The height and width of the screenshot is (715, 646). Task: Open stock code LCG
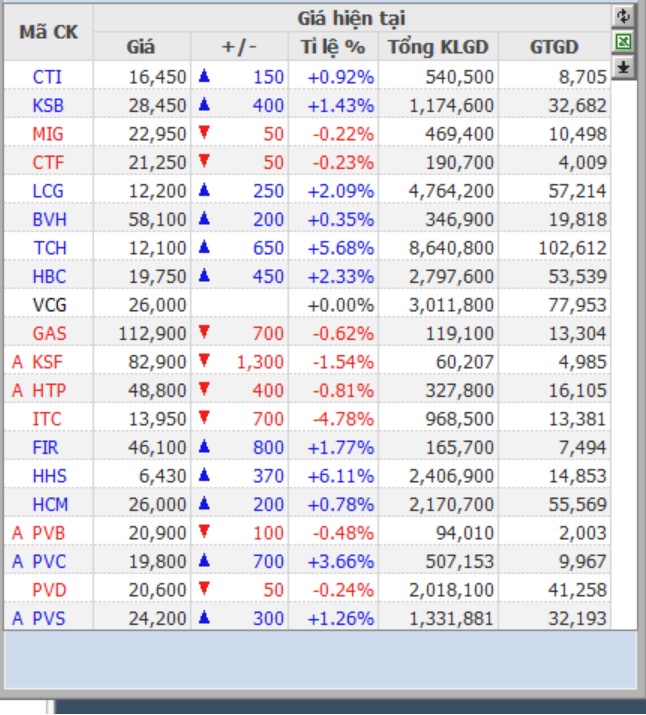(x=48, y=191)
